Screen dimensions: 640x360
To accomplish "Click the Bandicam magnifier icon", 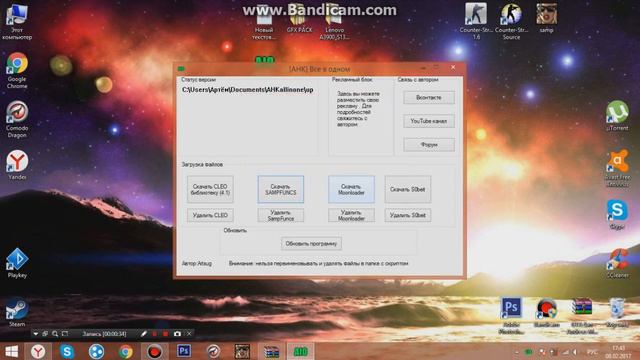I will click(55, 334).
